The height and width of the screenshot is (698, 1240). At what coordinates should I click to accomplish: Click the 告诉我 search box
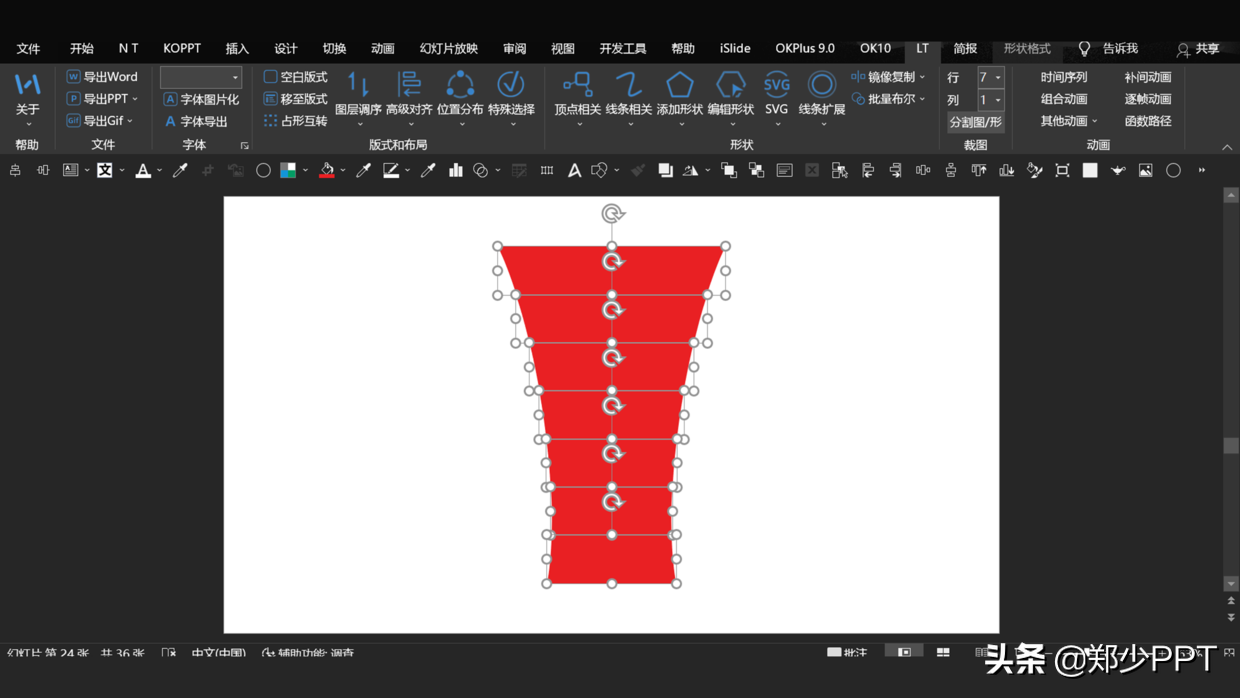click(x=1109, y=48)
